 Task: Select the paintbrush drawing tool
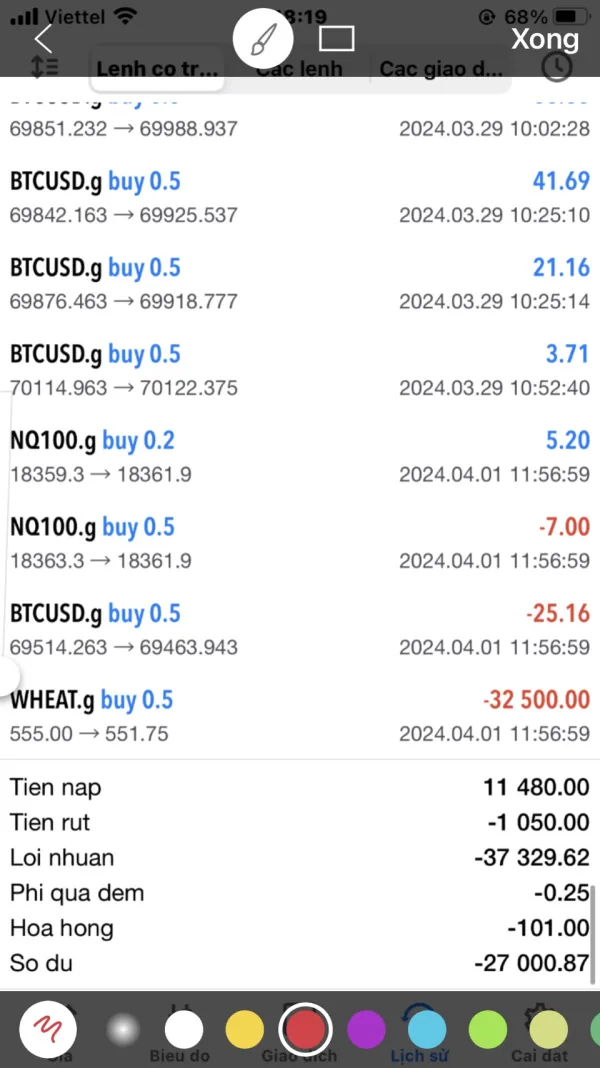point(262,40)
